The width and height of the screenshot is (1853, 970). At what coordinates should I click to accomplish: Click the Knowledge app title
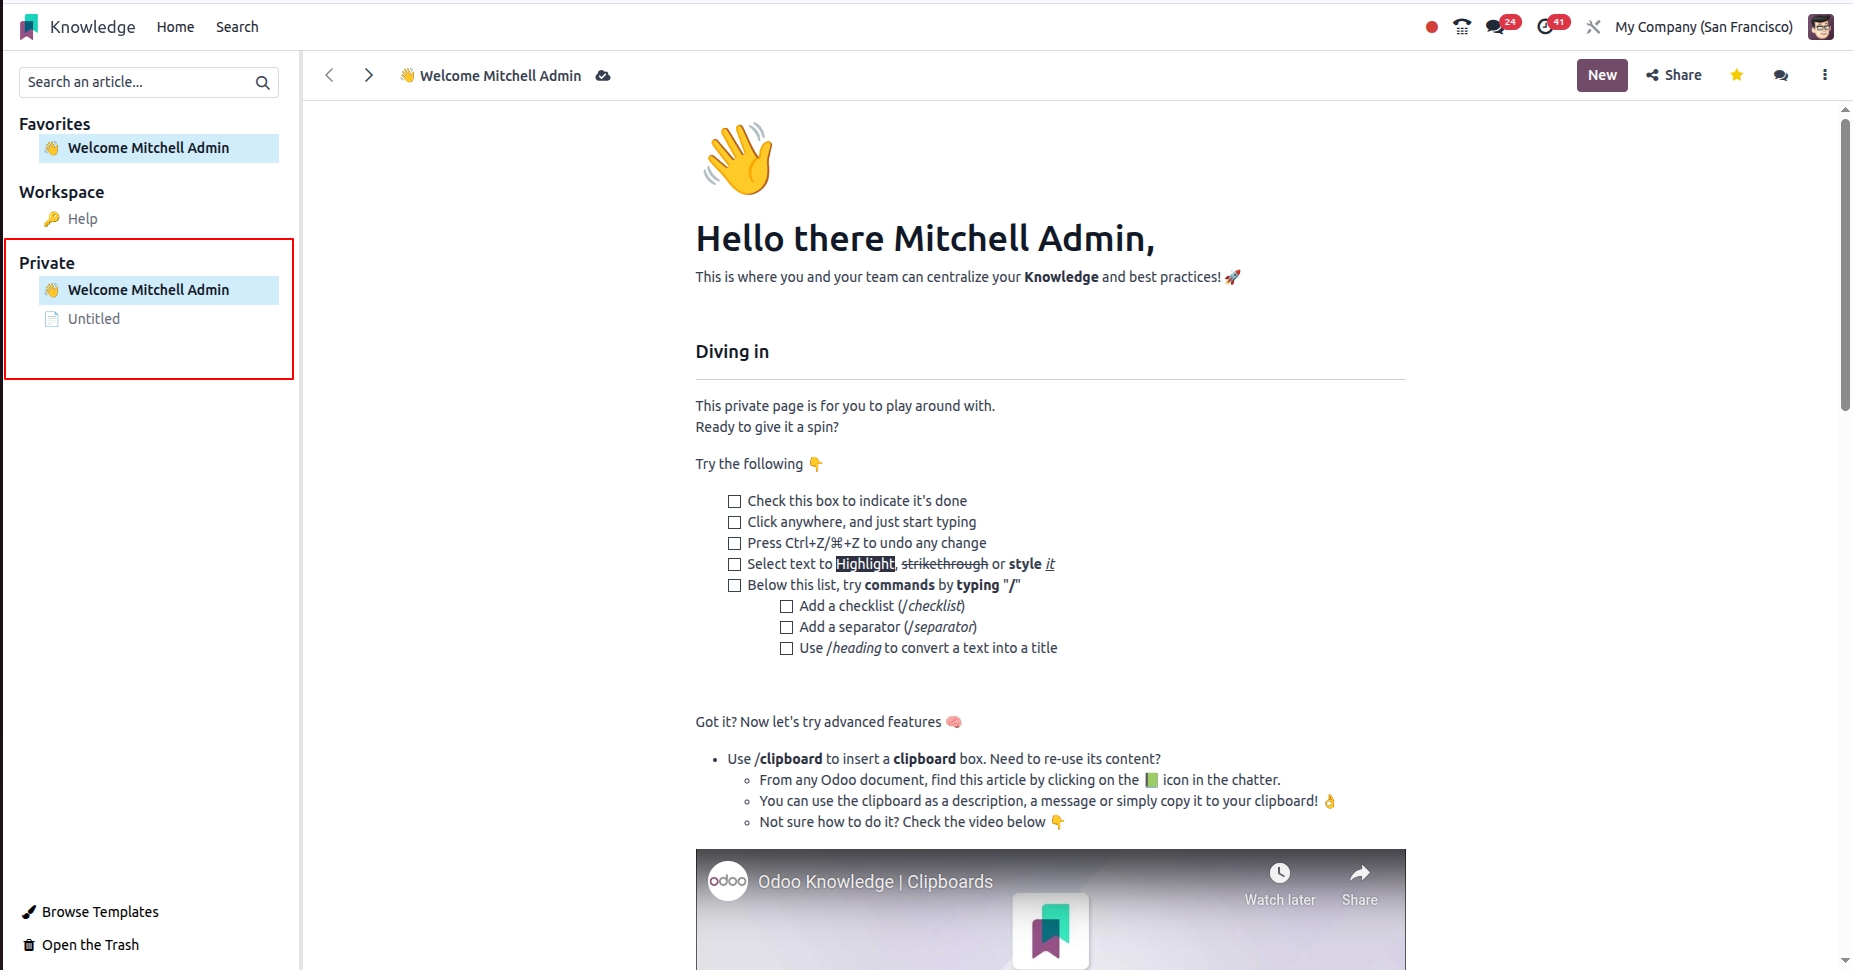pyautogui.click(x=92, y=27)
